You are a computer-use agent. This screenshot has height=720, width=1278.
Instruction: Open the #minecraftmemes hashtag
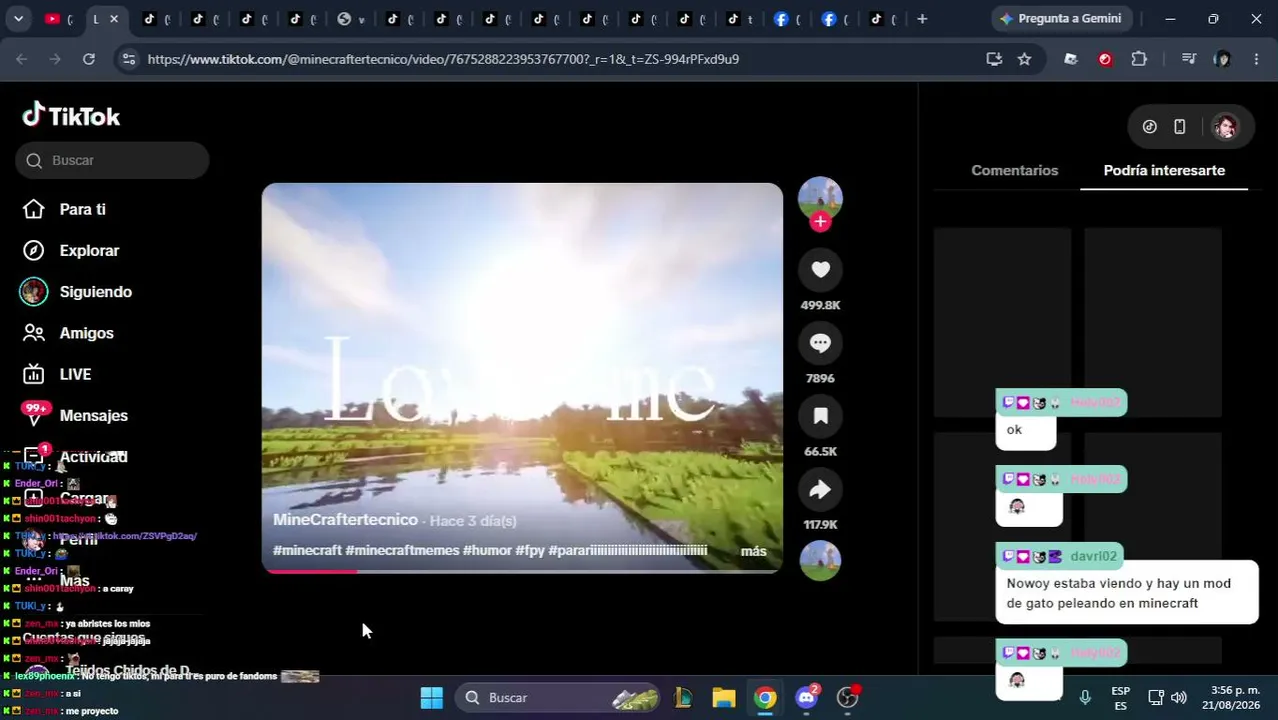pyautogui.click(x=402, y=550)
